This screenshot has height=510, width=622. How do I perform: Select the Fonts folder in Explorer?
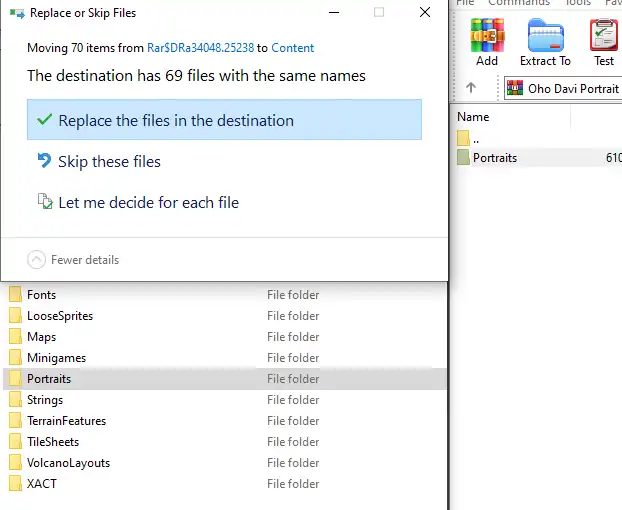click(41, 295)
